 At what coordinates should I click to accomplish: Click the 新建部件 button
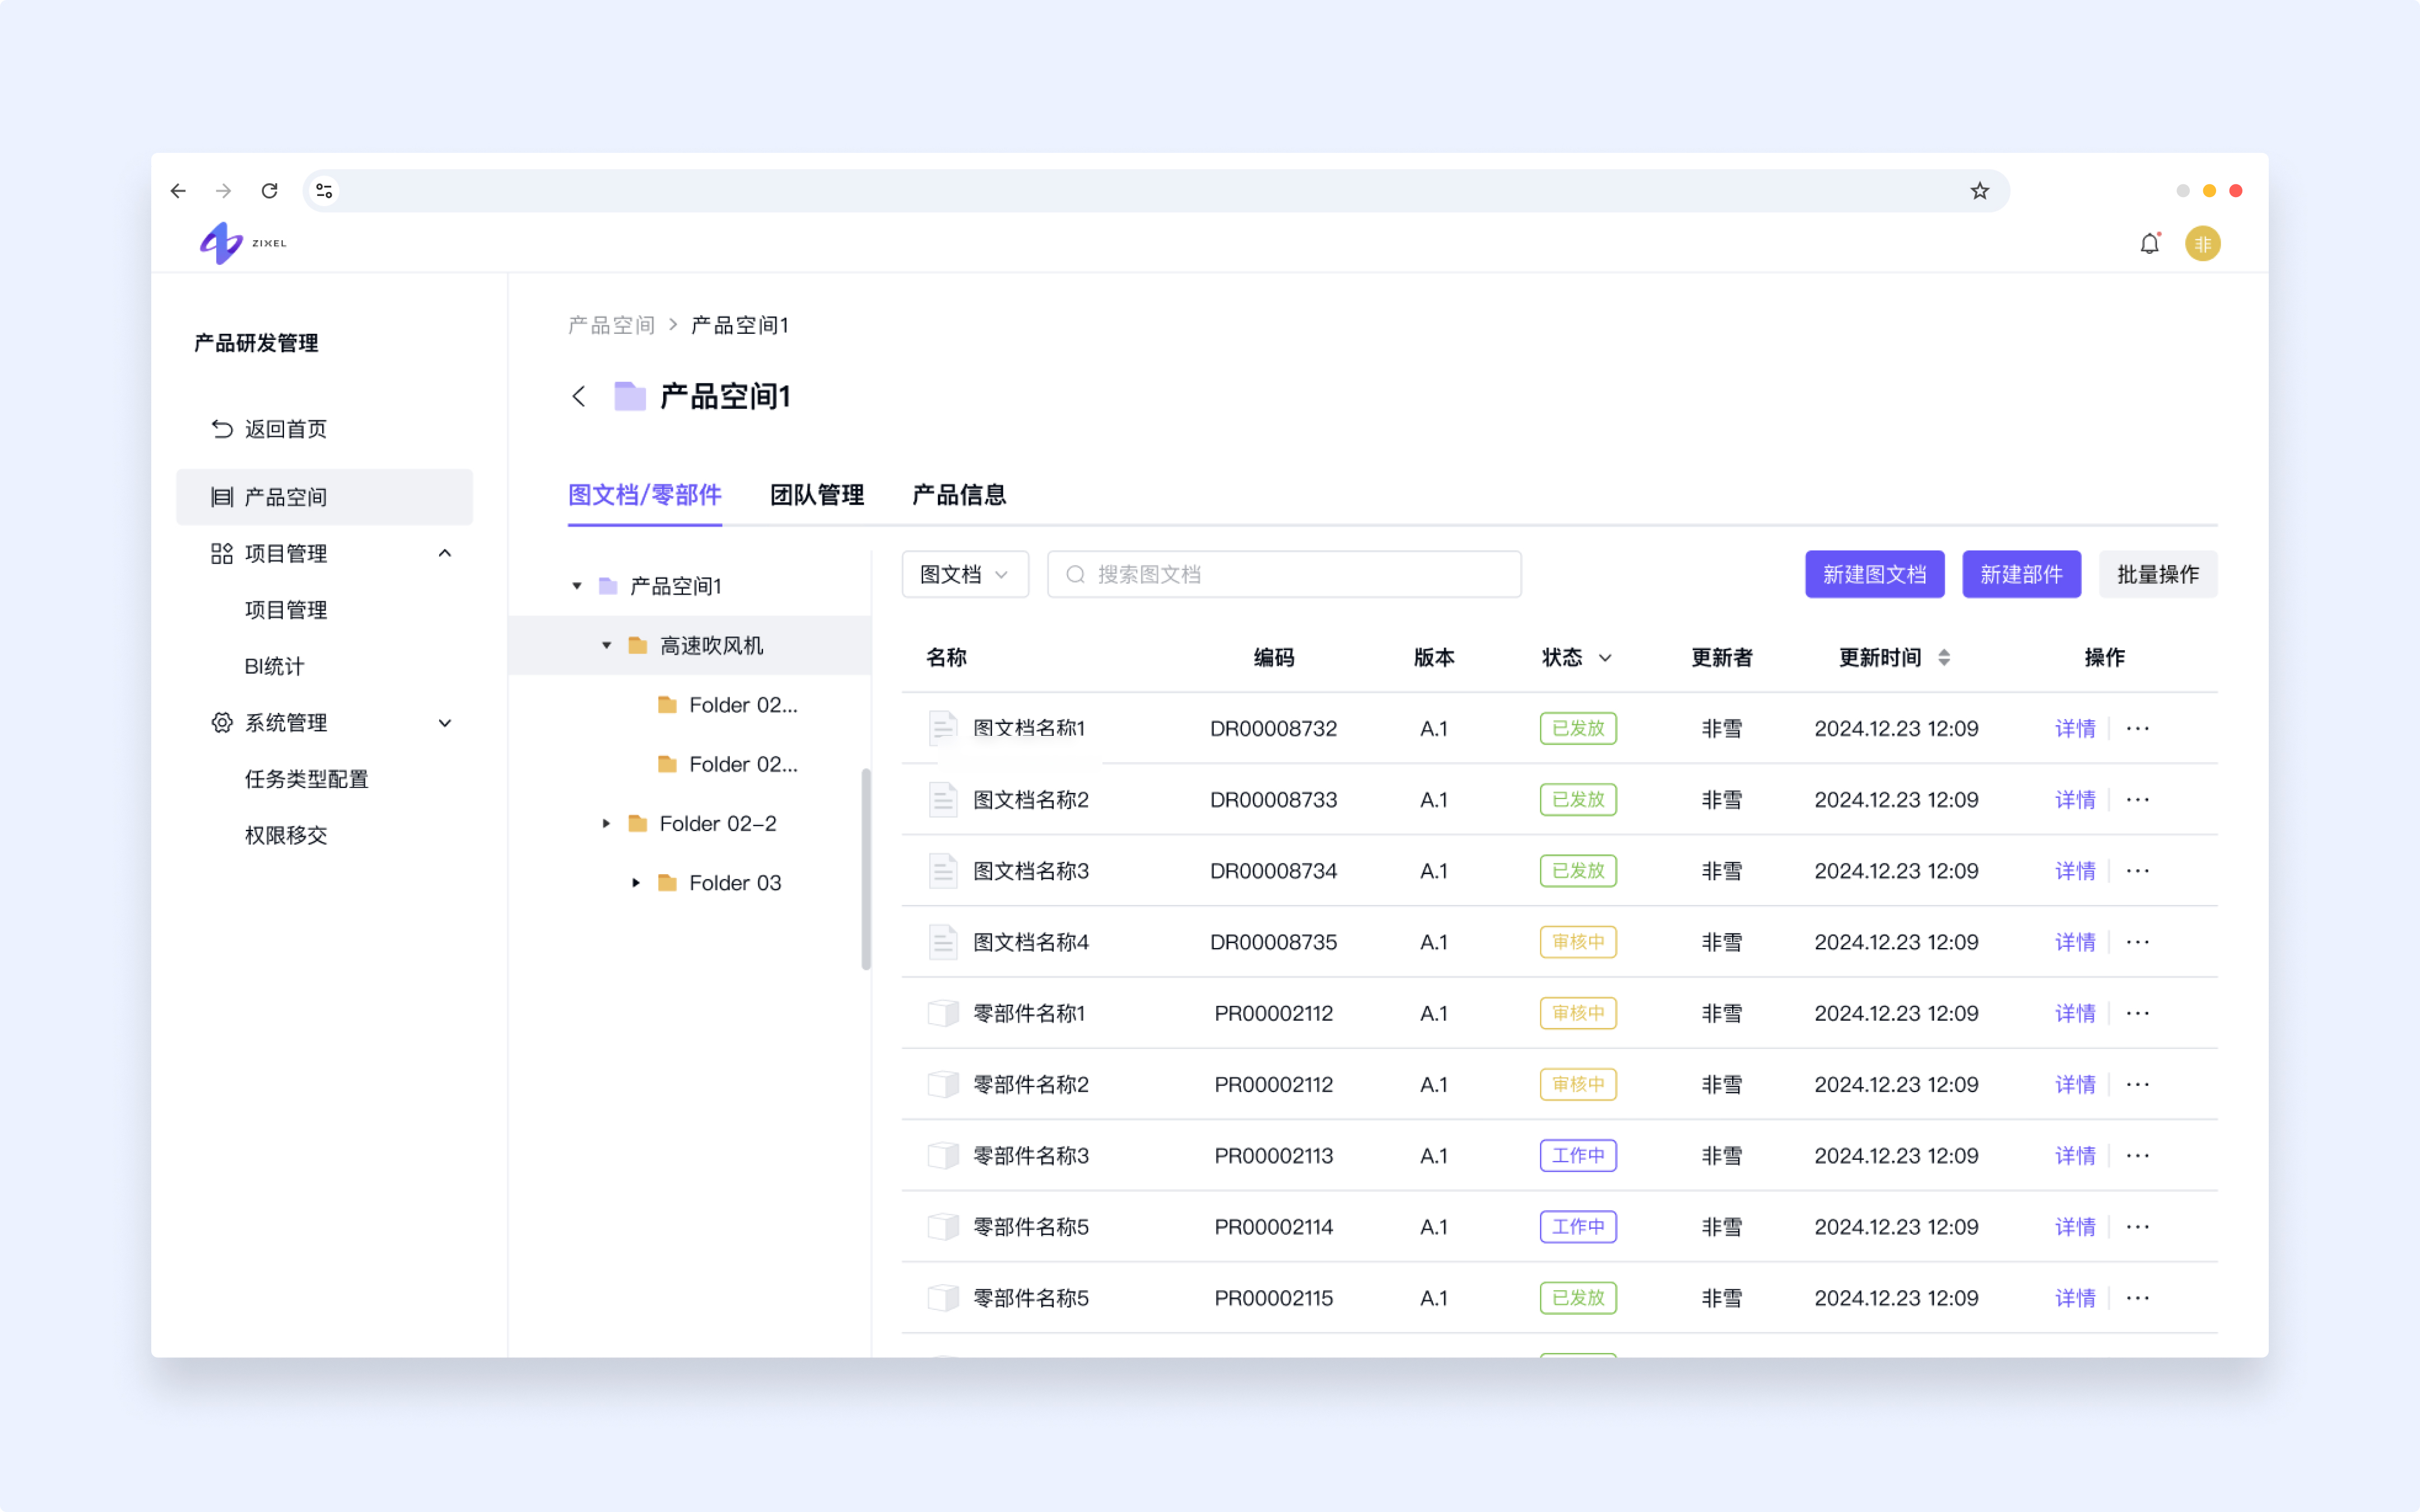[2022, 574]
